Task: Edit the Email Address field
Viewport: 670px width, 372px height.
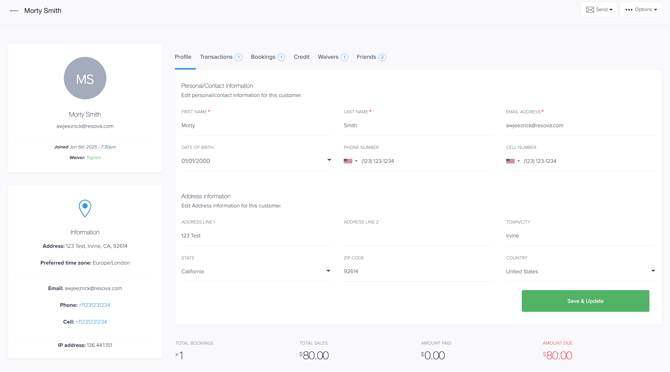Action: coord(581,126)
